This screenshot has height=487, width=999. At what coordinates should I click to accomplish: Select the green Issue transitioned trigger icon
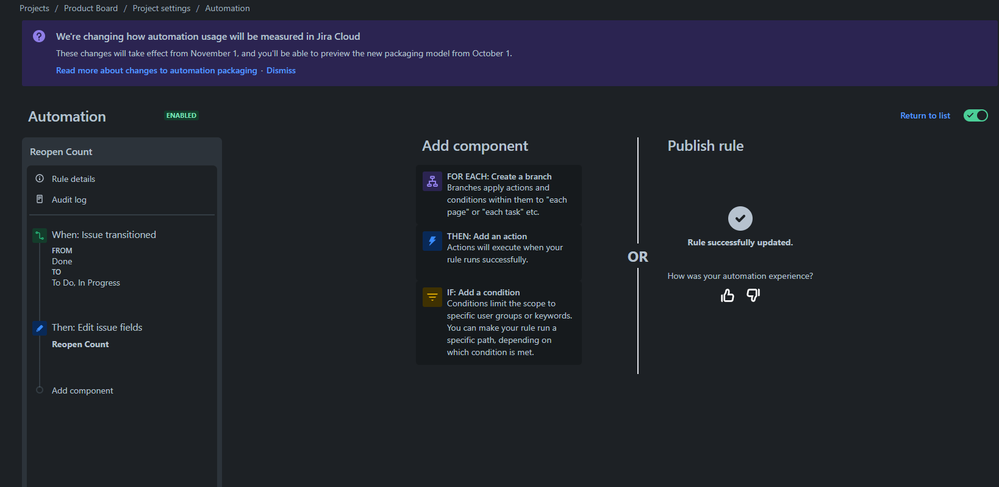click(x=40, y=235)
